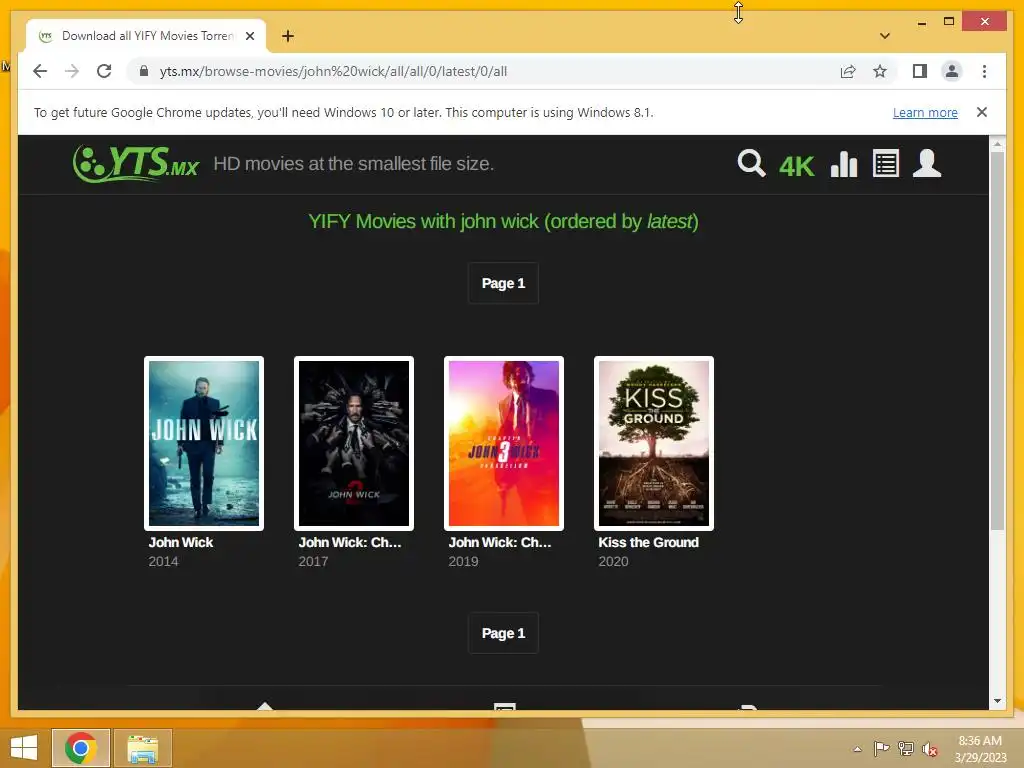Click the Chrome taskbar icon

coord(81,748)
